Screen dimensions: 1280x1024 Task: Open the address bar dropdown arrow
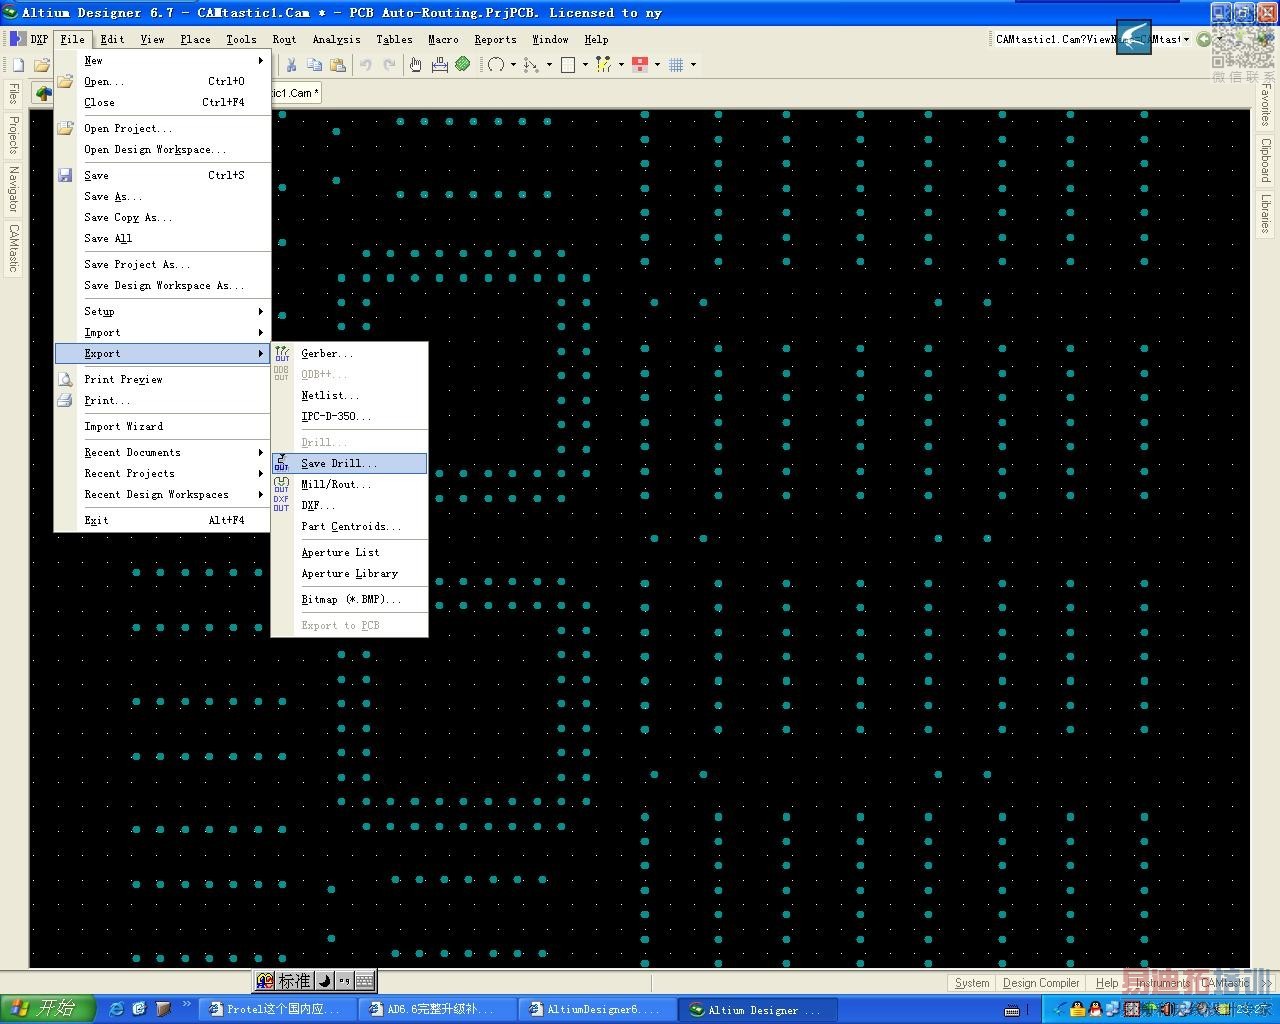point(1186,39)
